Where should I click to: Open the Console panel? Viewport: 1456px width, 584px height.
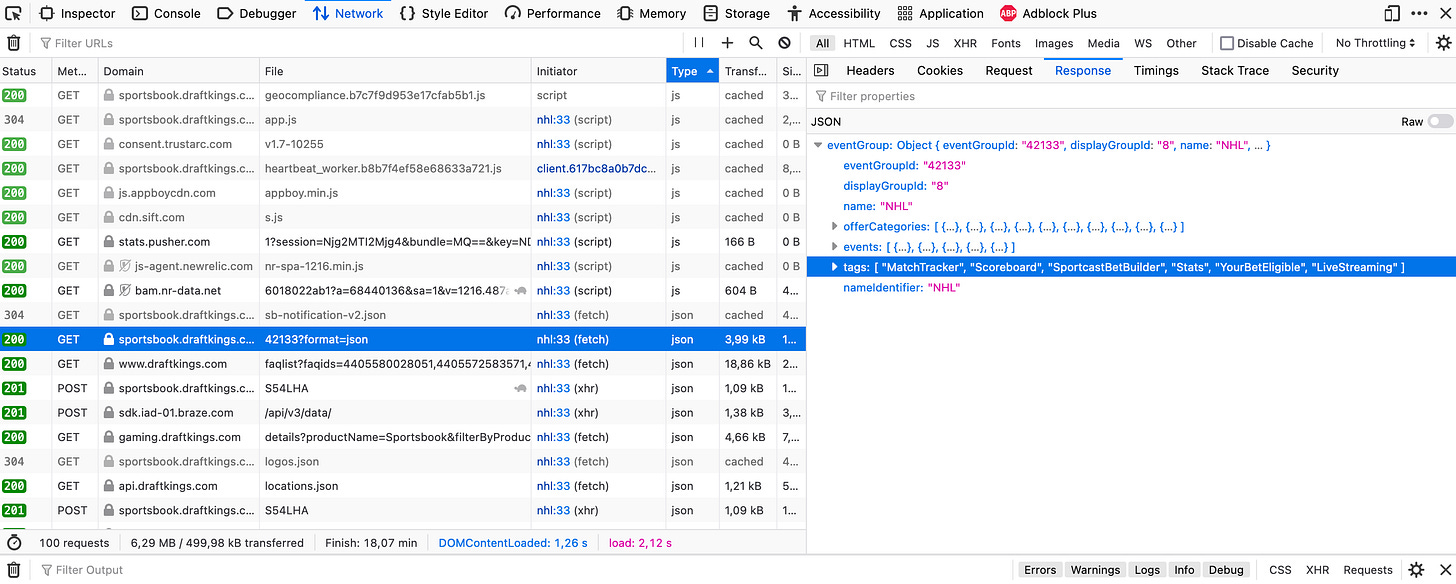click(166, 13)
